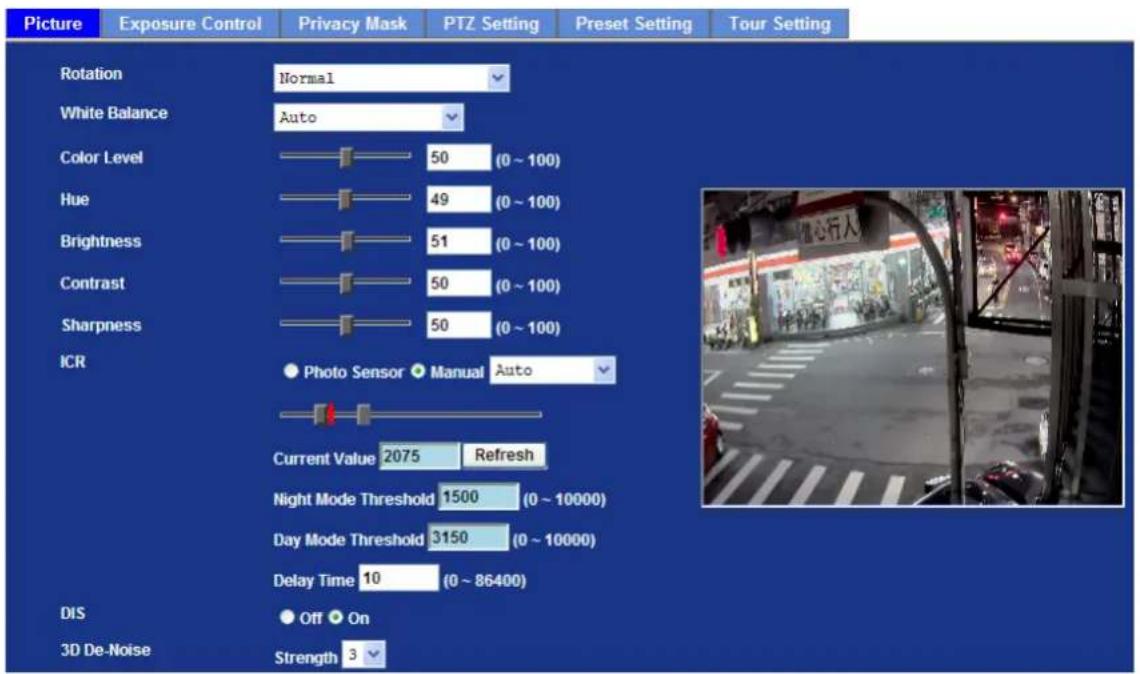Click the (0 ~ 86400) range text

coord(485,580)
